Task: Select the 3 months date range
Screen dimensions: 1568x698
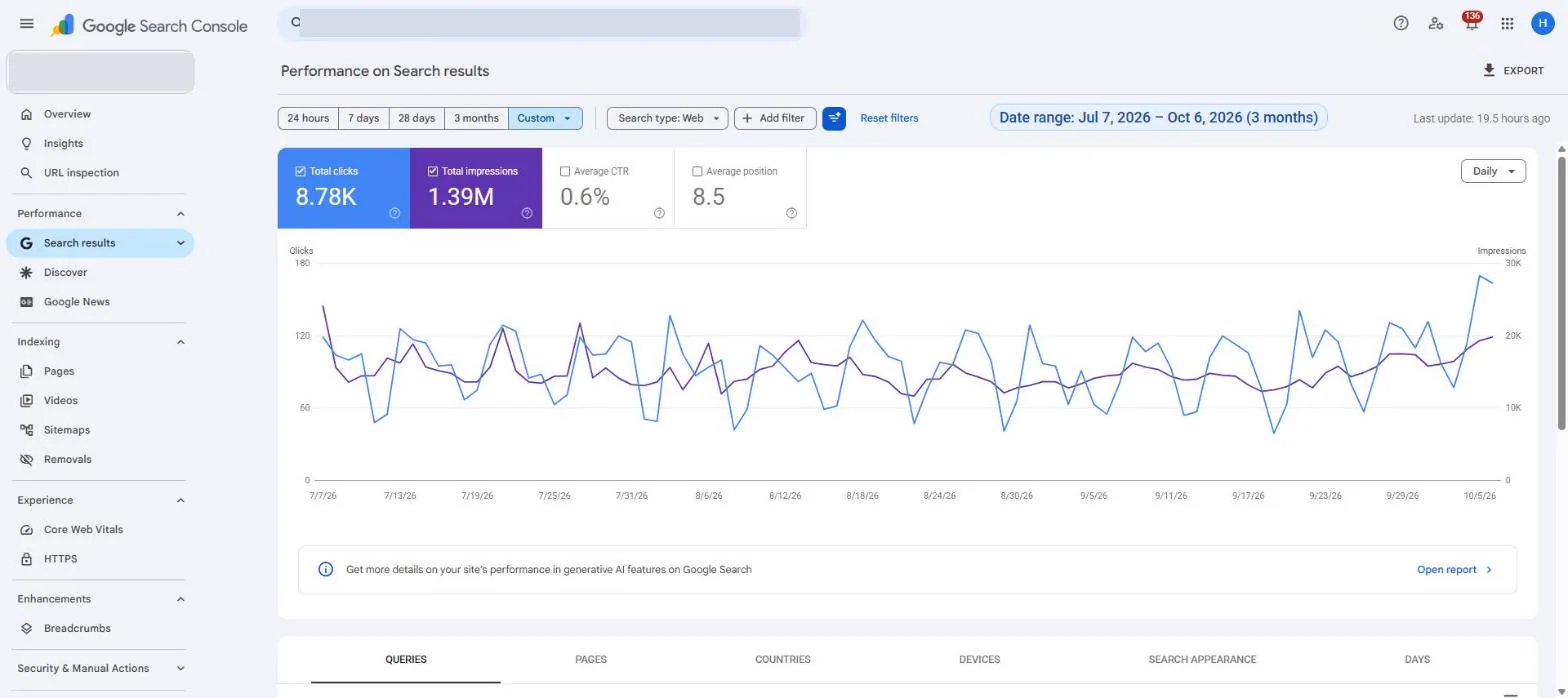Action: point(476,118)
